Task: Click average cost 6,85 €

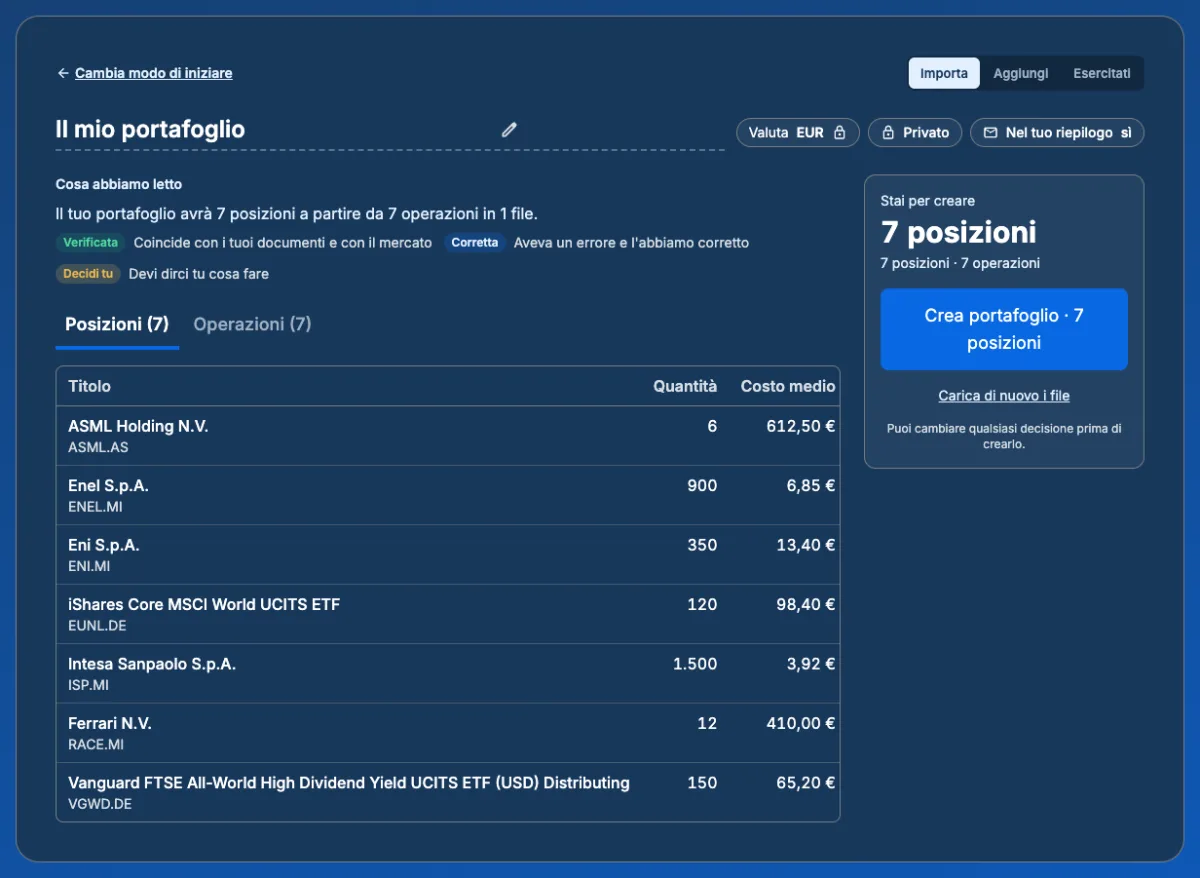Action: pyautogui.click(x=811, y=485)
